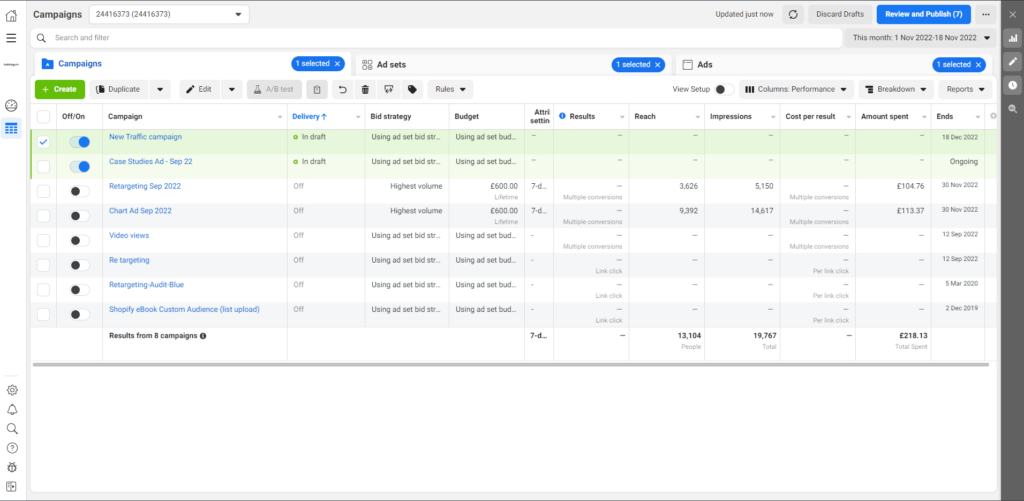Click the info icon next to Results header
The width and height of the screenshot is (1024, 501).
(x=562, y=116)
